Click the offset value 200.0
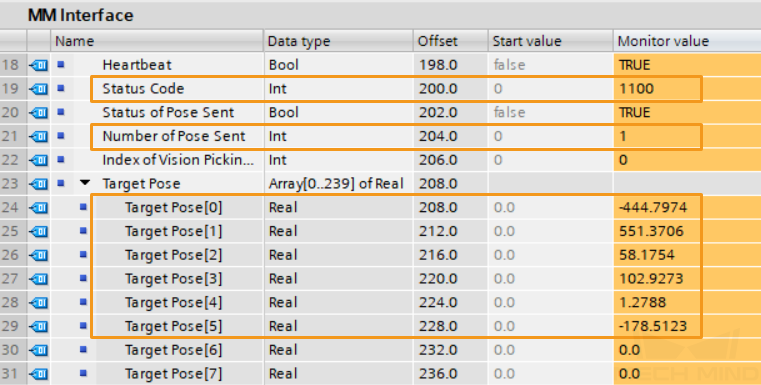 click(x=438, y=89)
